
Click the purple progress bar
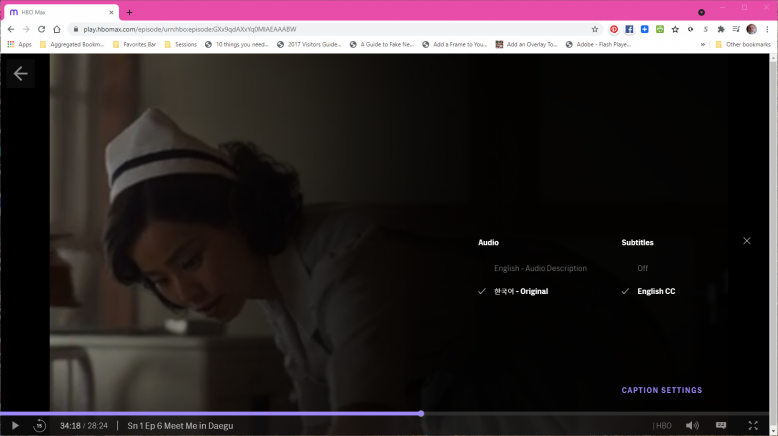coord(208,413)
